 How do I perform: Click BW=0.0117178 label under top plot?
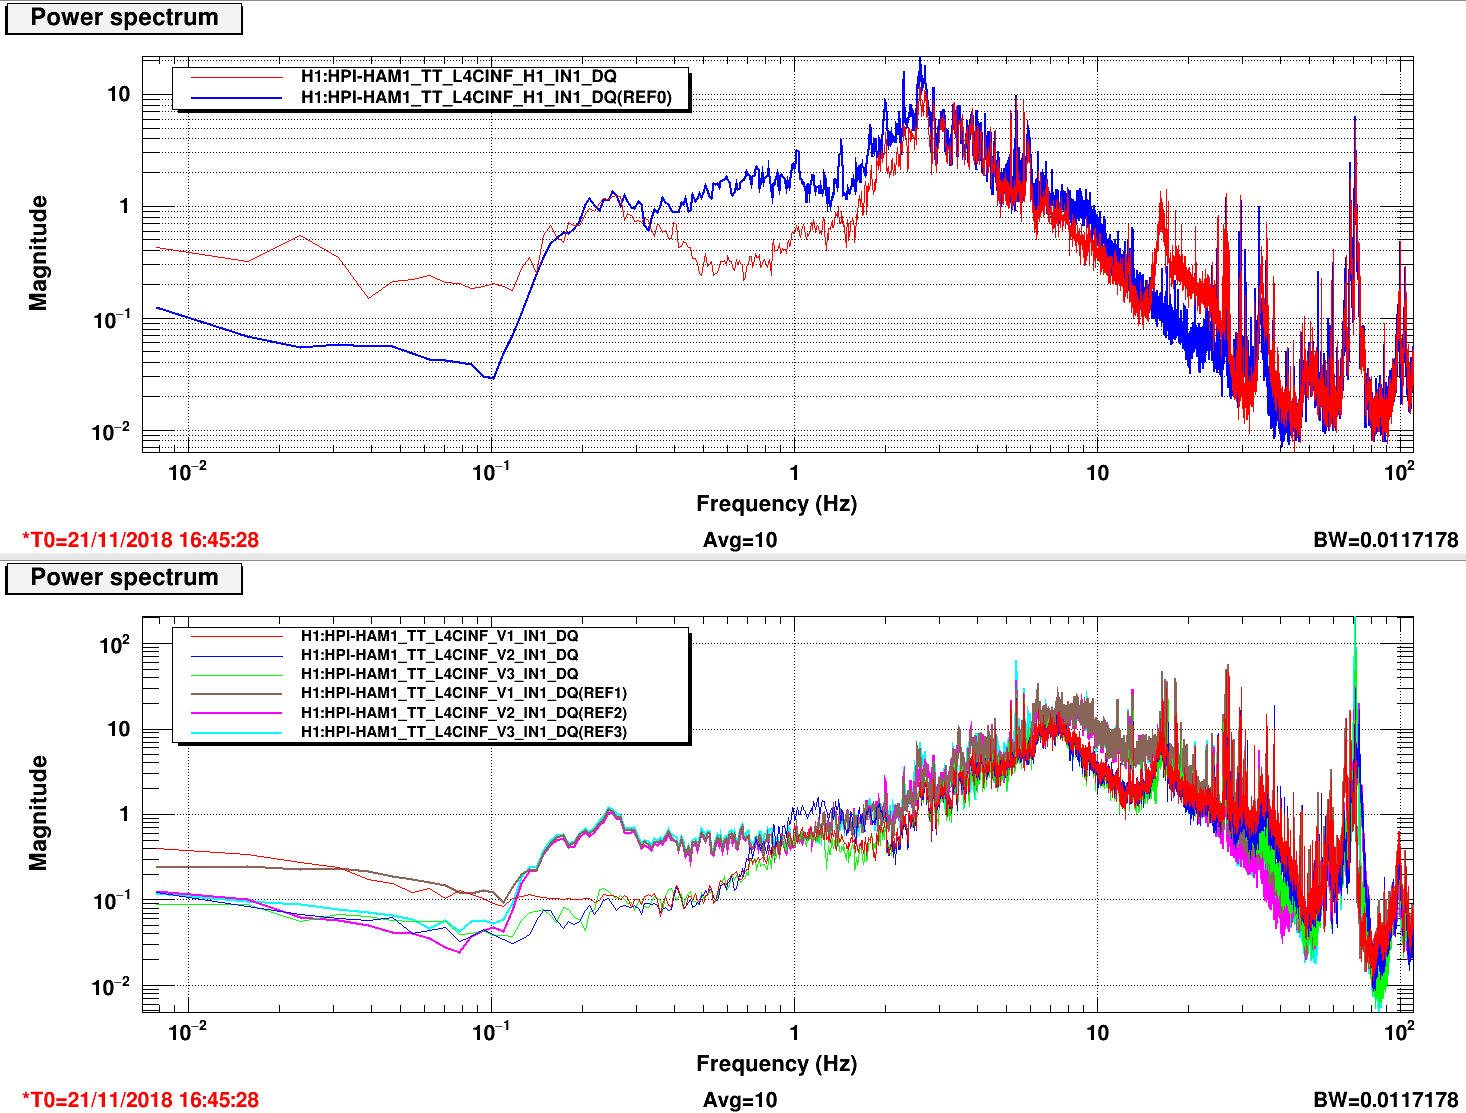click(x=1386, y=541)
